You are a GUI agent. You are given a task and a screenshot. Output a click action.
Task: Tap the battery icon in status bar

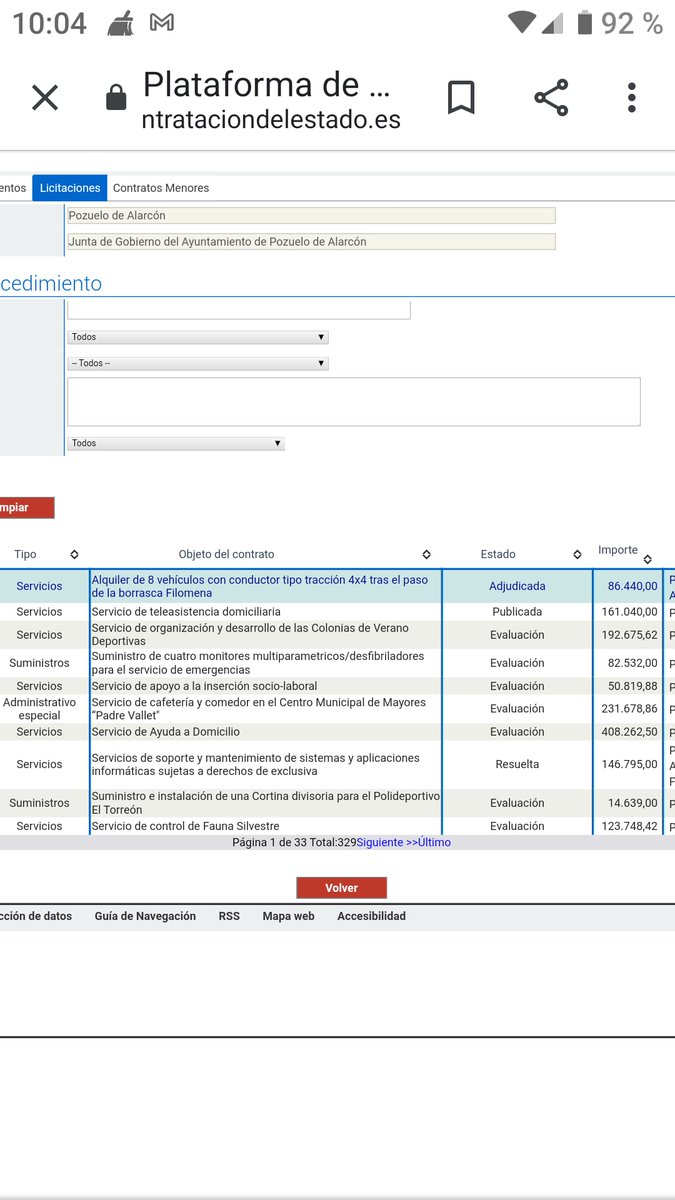(585, 22)
